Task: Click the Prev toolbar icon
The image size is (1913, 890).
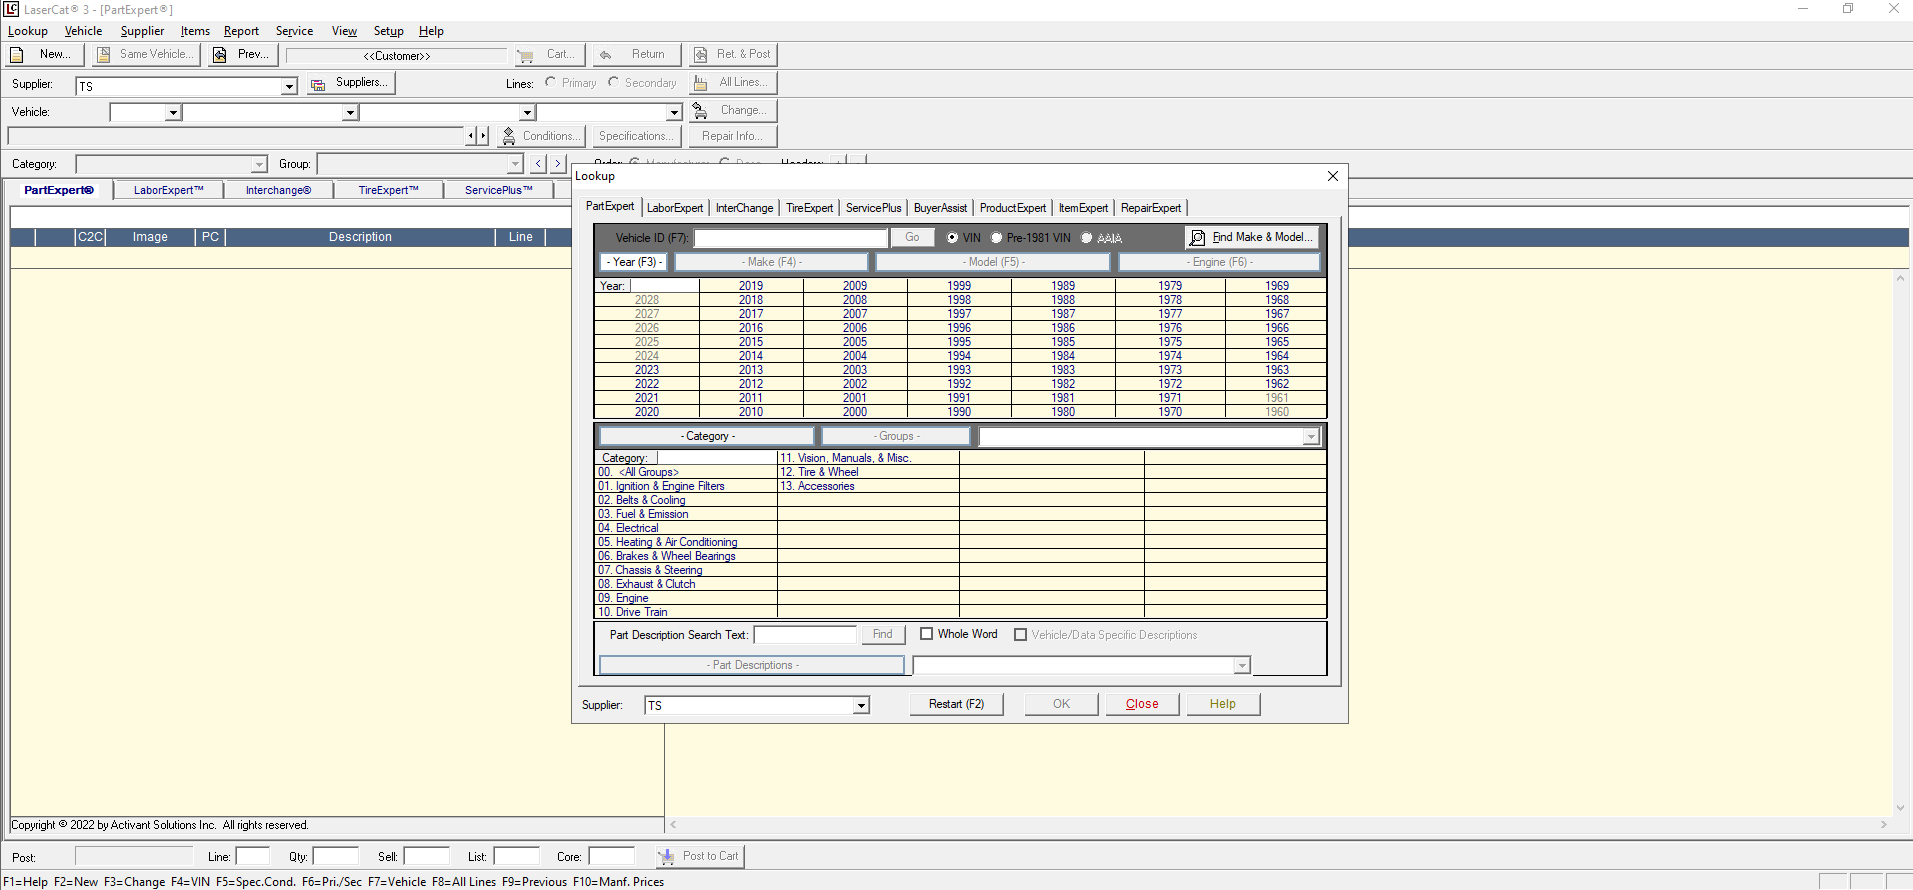Action: coord(220,55)
